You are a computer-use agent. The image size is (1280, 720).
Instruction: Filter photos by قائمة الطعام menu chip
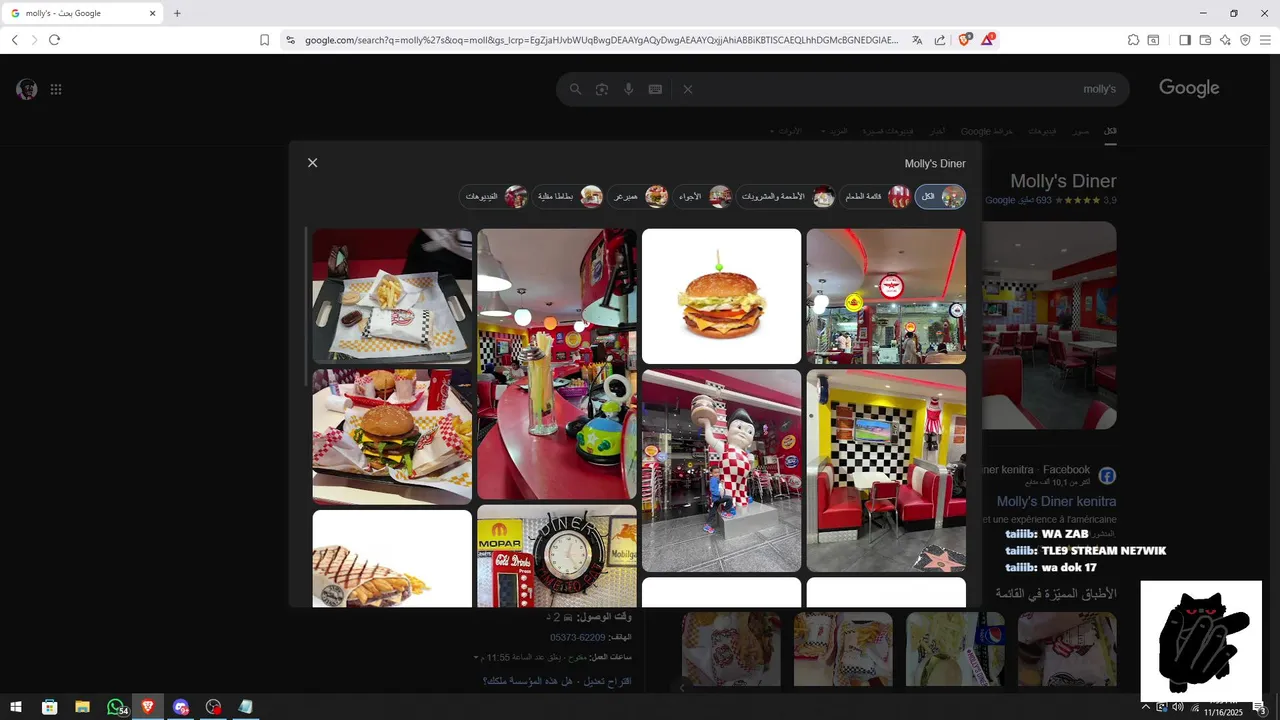click(x=875, y=196)
